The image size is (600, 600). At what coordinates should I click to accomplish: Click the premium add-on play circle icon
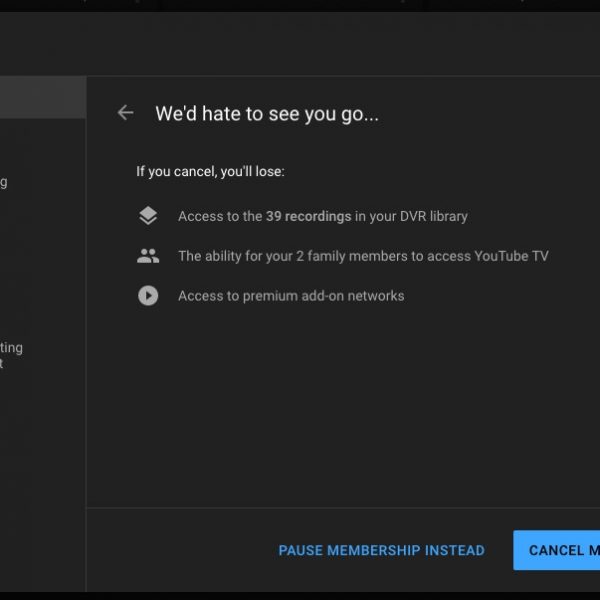pos(148,296)
